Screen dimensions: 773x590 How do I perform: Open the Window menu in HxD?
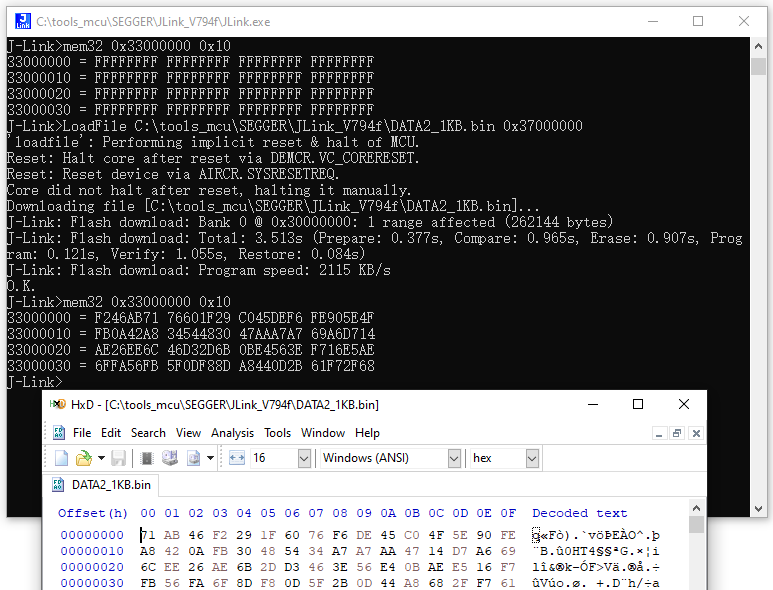pyautogui.click(x=323, y=433)
